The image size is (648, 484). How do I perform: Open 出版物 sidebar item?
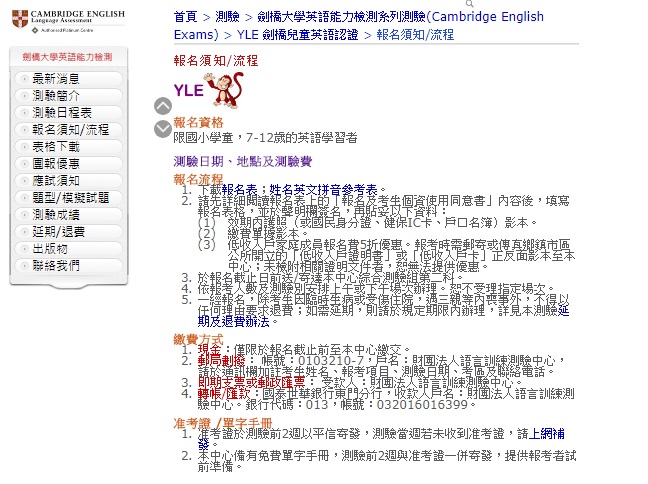click(69, 248)
